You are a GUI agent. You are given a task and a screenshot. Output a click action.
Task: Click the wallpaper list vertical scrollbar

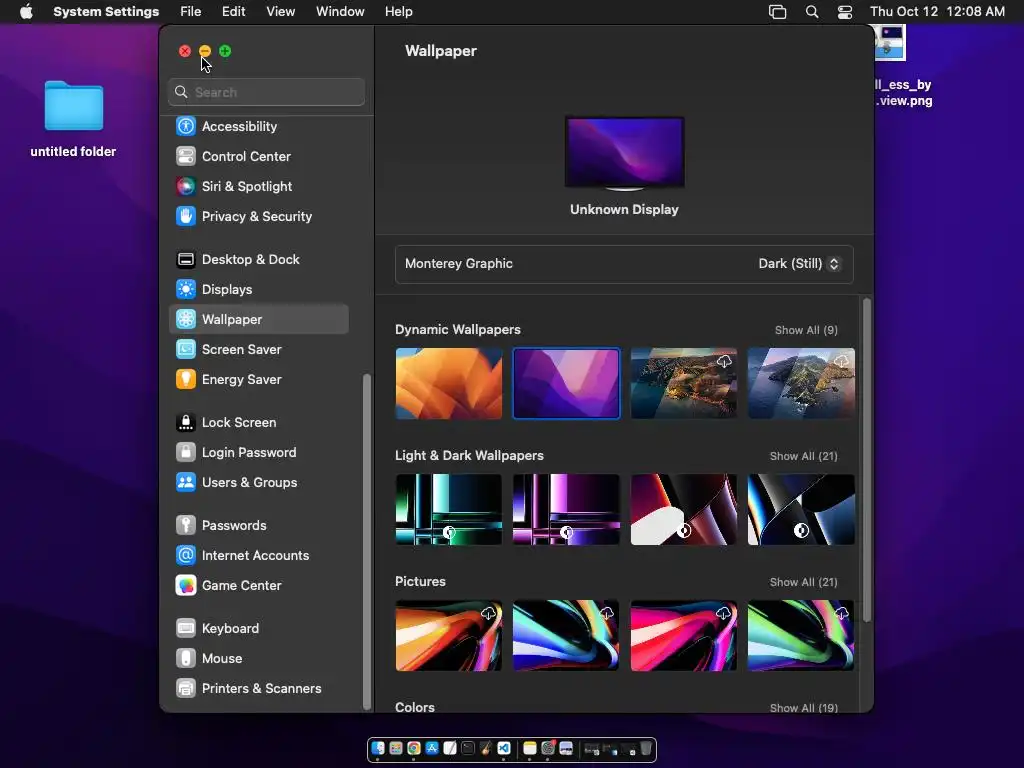pyautogui.click(x=867, y=460)
